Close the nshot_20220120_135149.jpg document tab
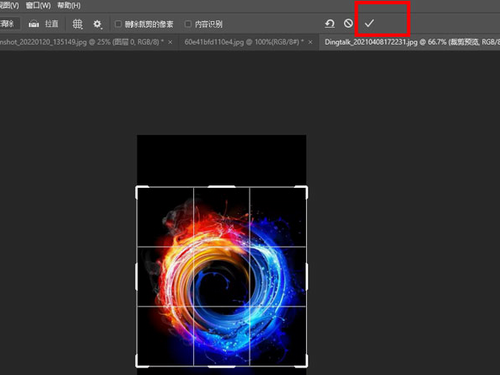Viewport: 500px width, 375px height. click(170, 42)
